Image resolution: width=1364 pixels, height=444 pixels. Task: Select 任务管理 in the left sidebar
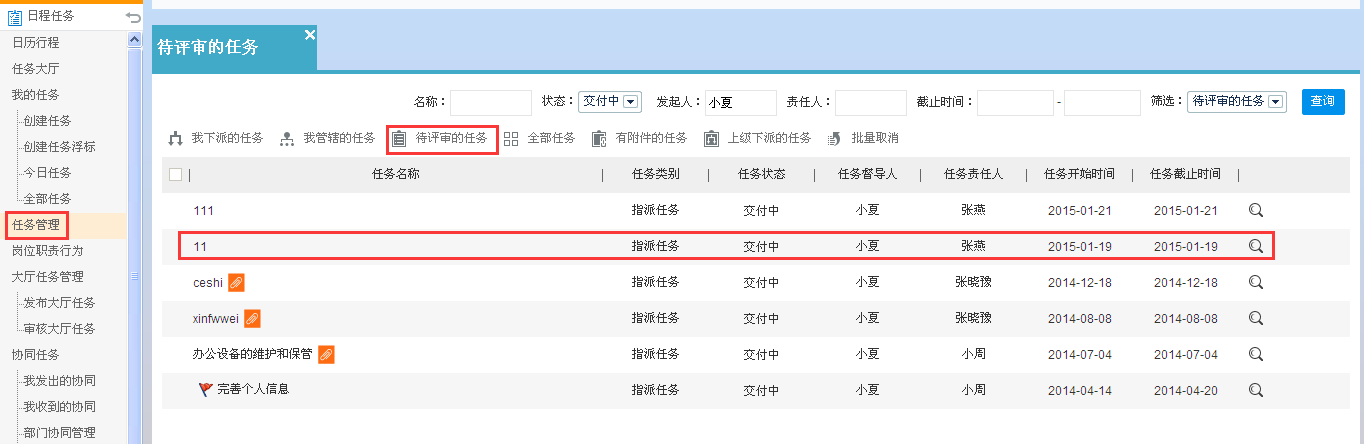click(35, 224)
